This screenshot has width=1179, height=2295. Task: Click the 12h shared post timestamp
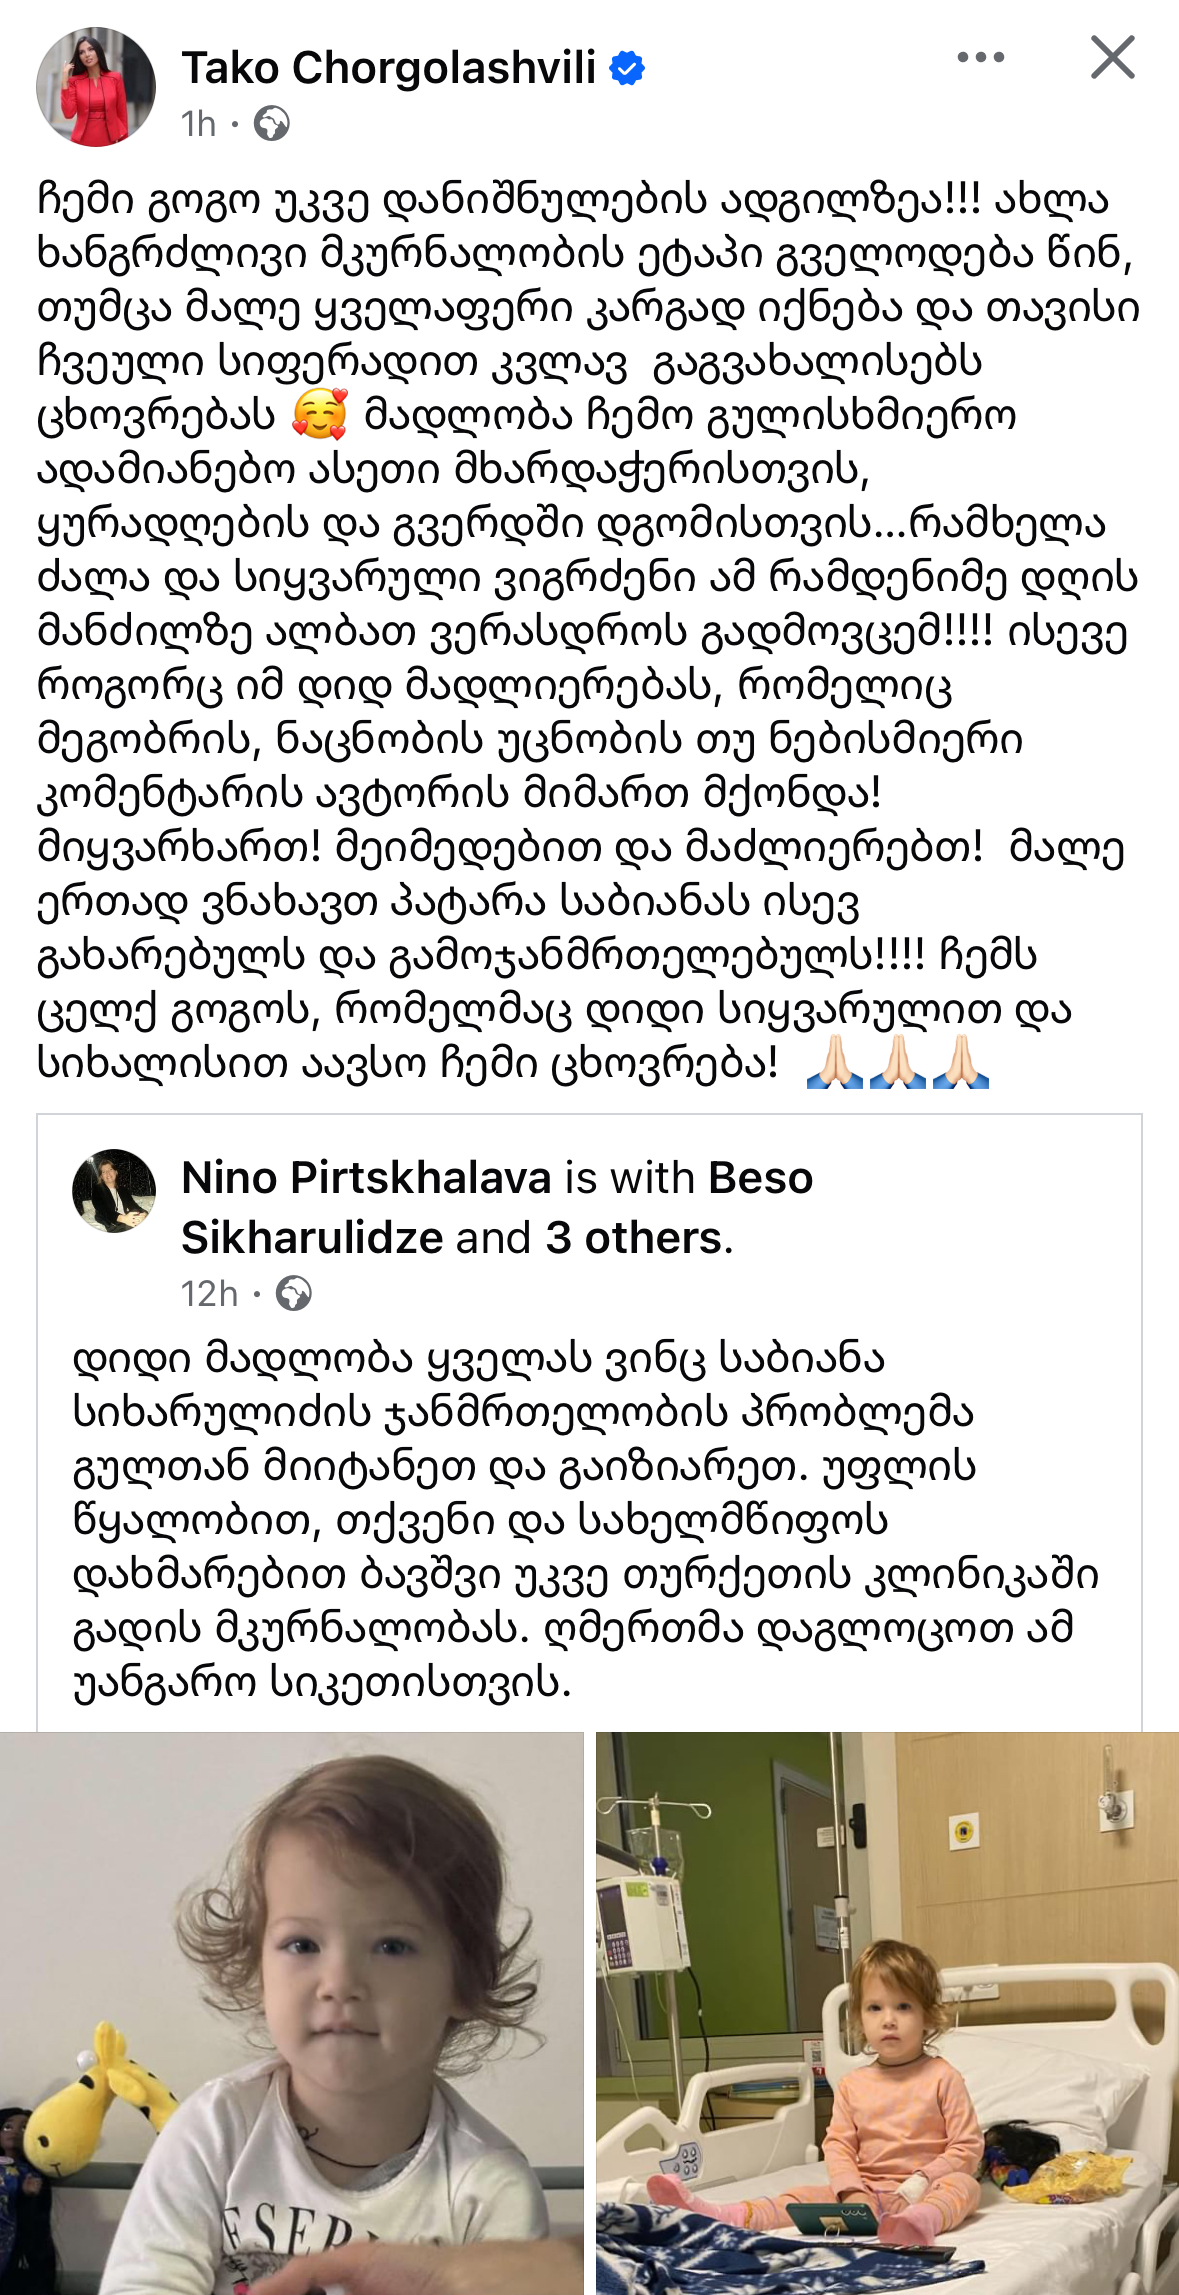pyautogui.click(x=208, y=1294)
